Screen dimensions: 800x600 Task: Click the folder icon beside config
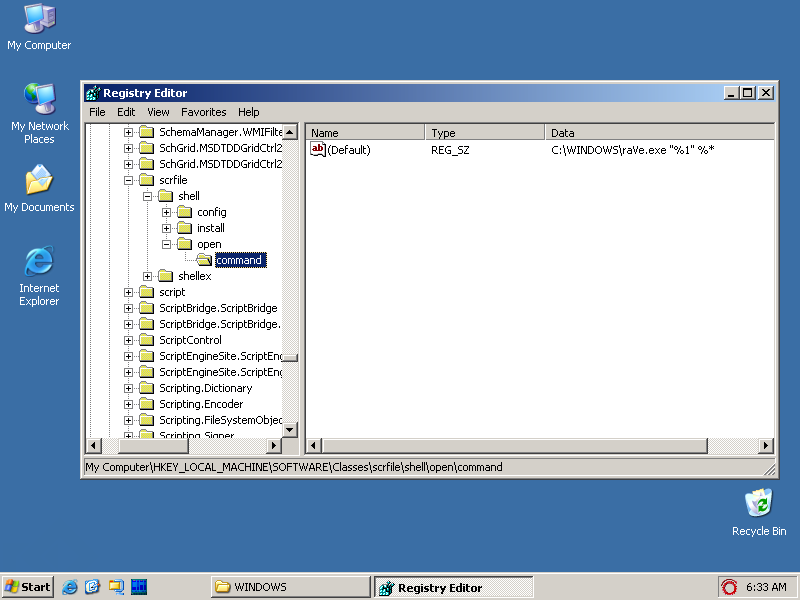click(185, 212)
